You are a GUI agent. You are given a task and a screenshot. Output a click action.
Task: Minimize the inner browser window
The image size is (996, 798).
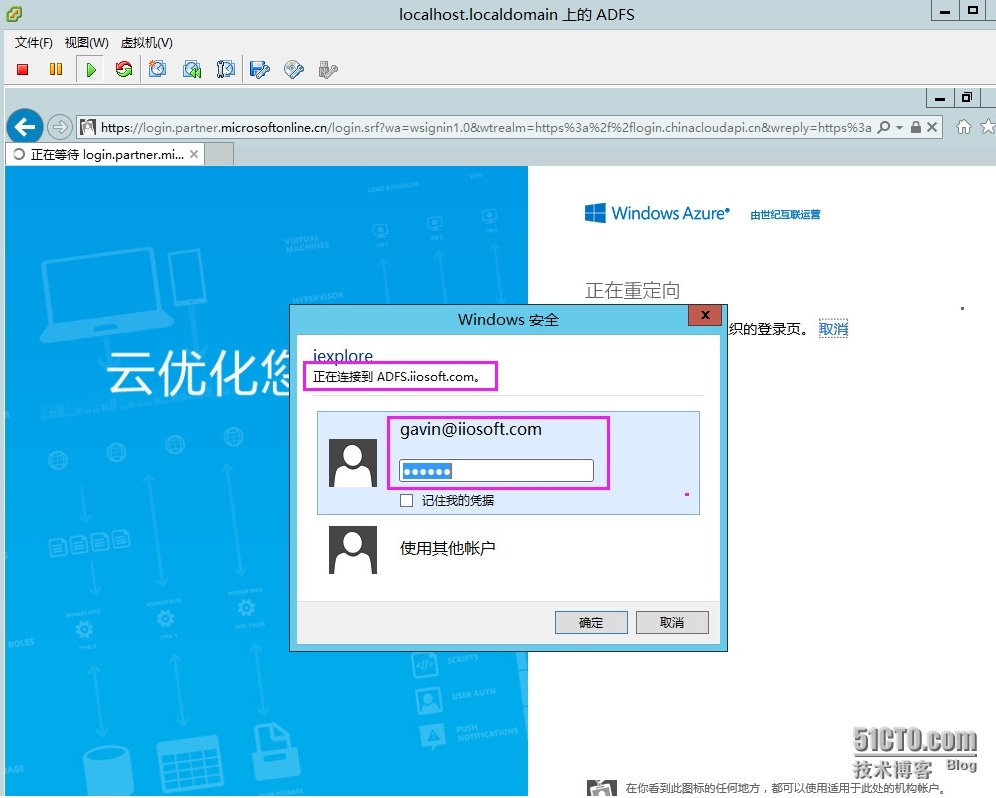coord(940,98)
